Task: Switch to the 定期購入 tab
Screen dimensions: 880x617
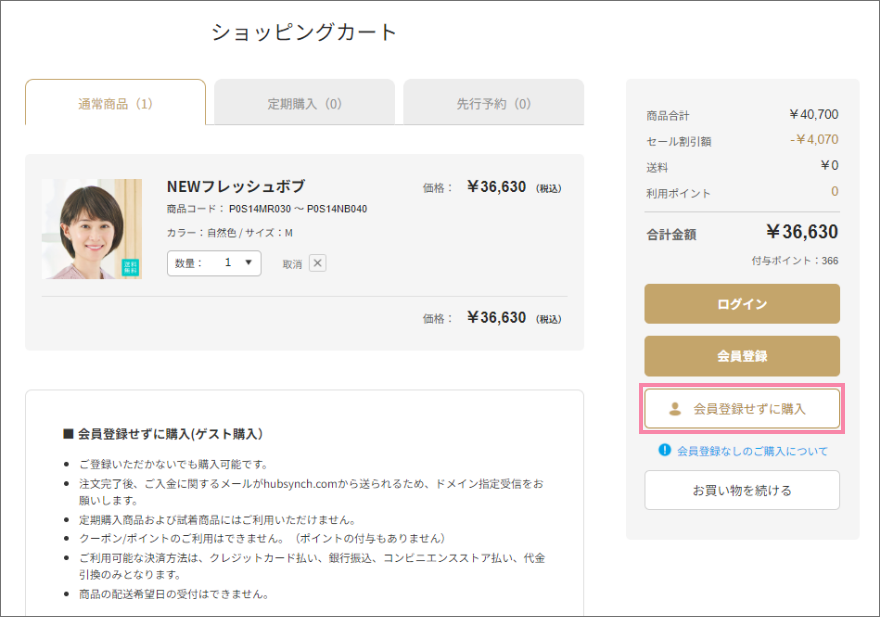Action: click(304, 101)
